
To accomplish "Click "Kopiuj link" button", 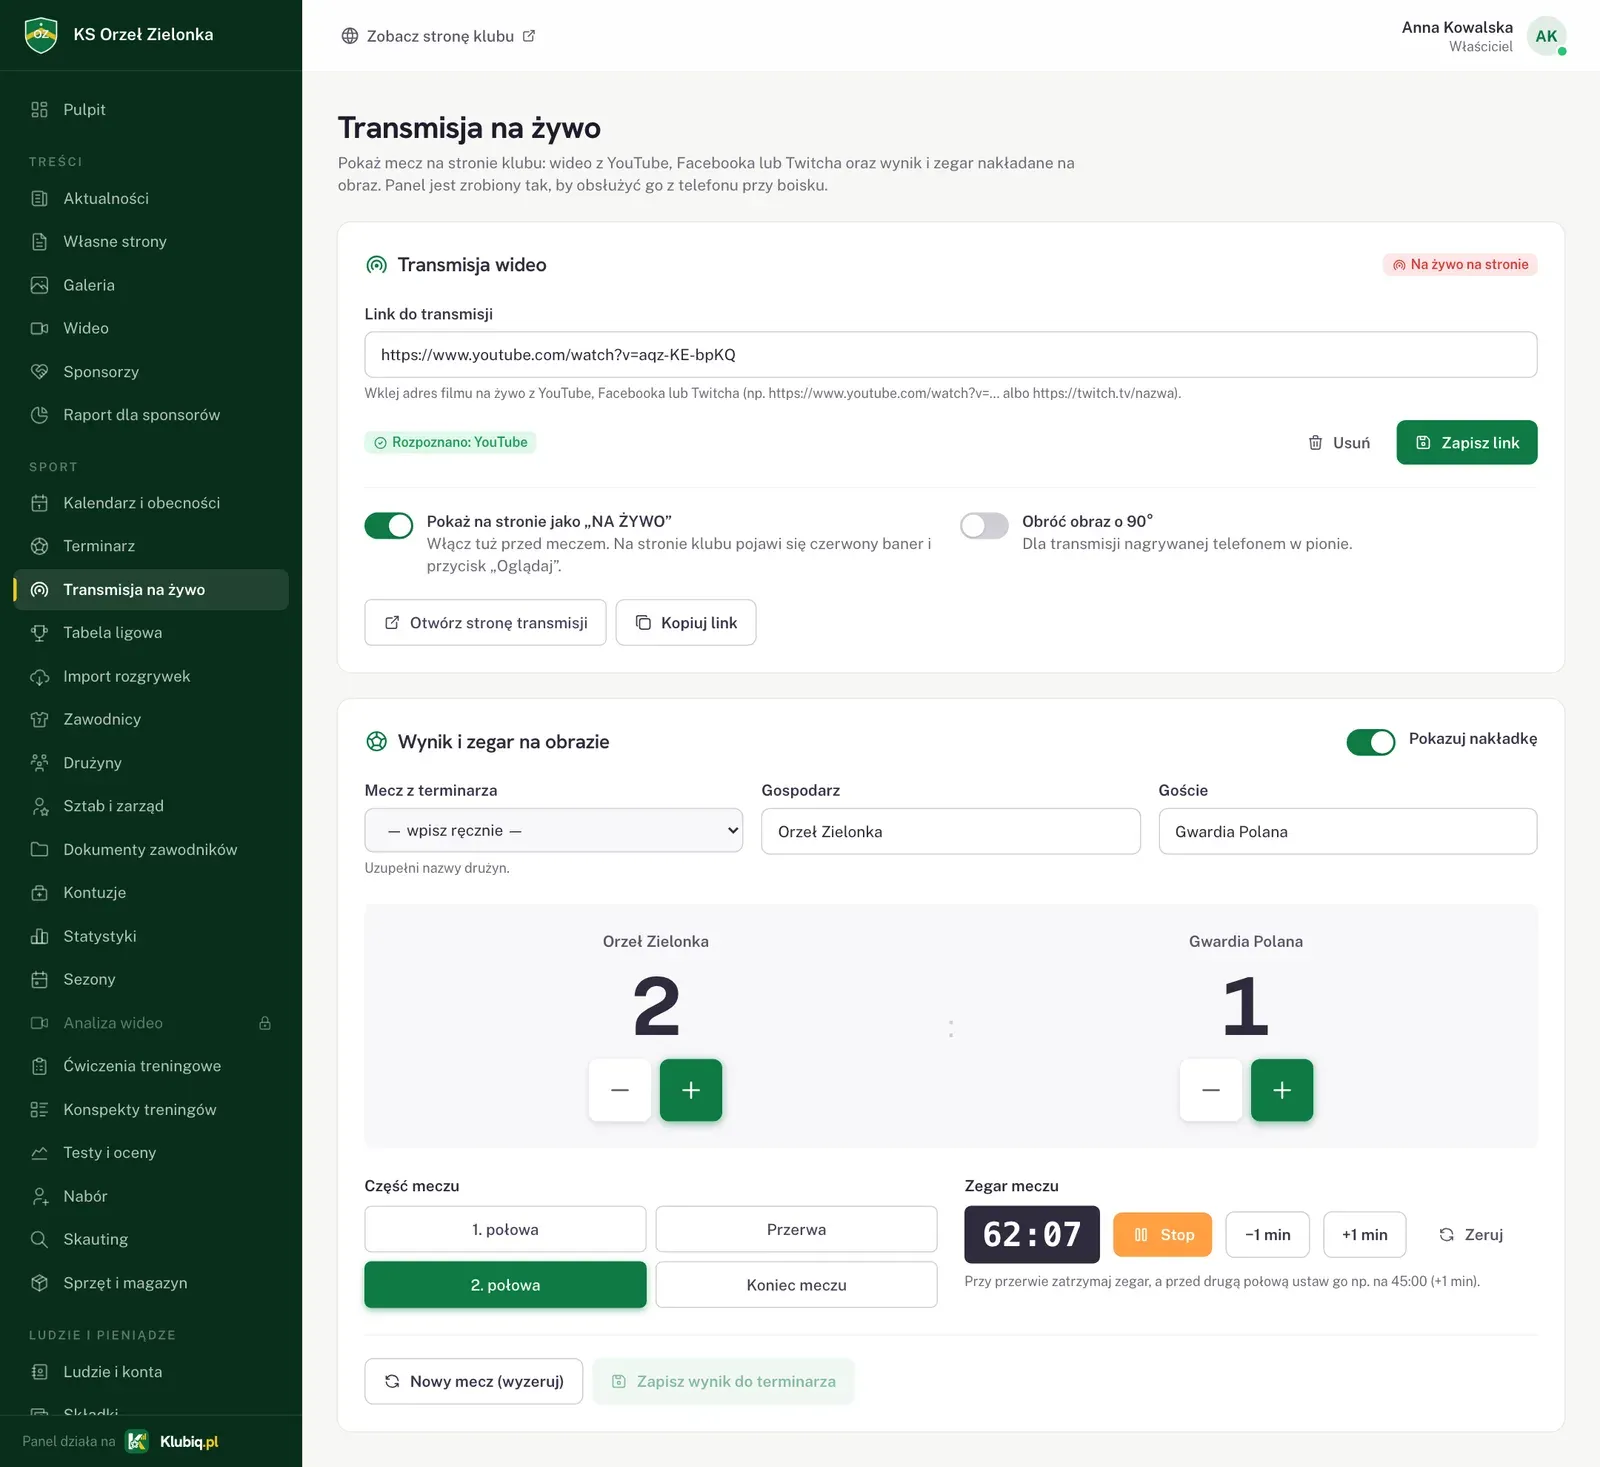I will coord(686,623).
